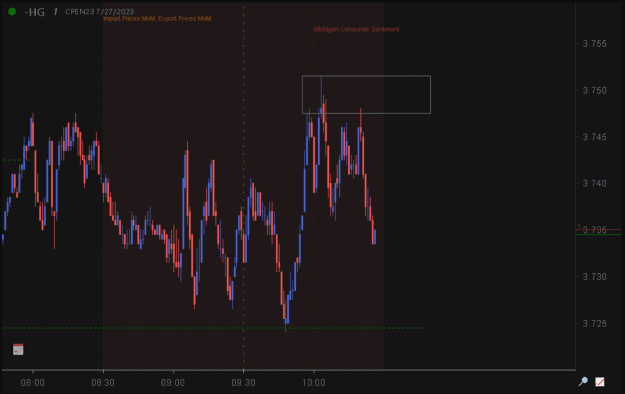This screenshot has width=625, height=394.
Task: Click the green status dot beside -HG
Action: (12, 12)
